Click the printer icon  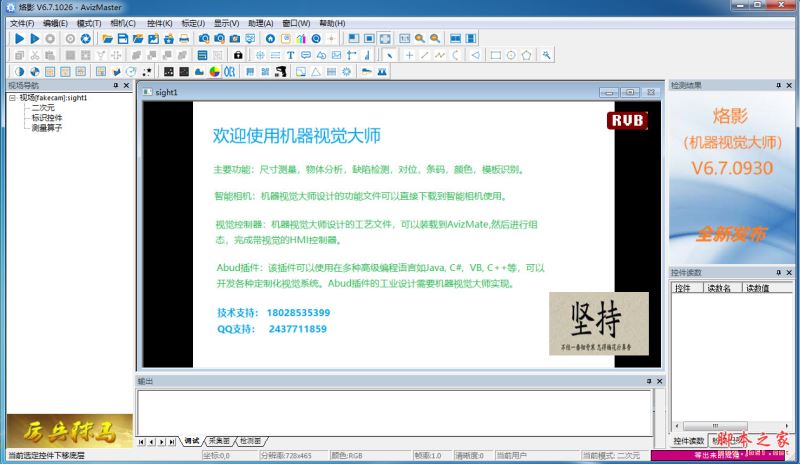pyautogui.click(x=184, y=38)
